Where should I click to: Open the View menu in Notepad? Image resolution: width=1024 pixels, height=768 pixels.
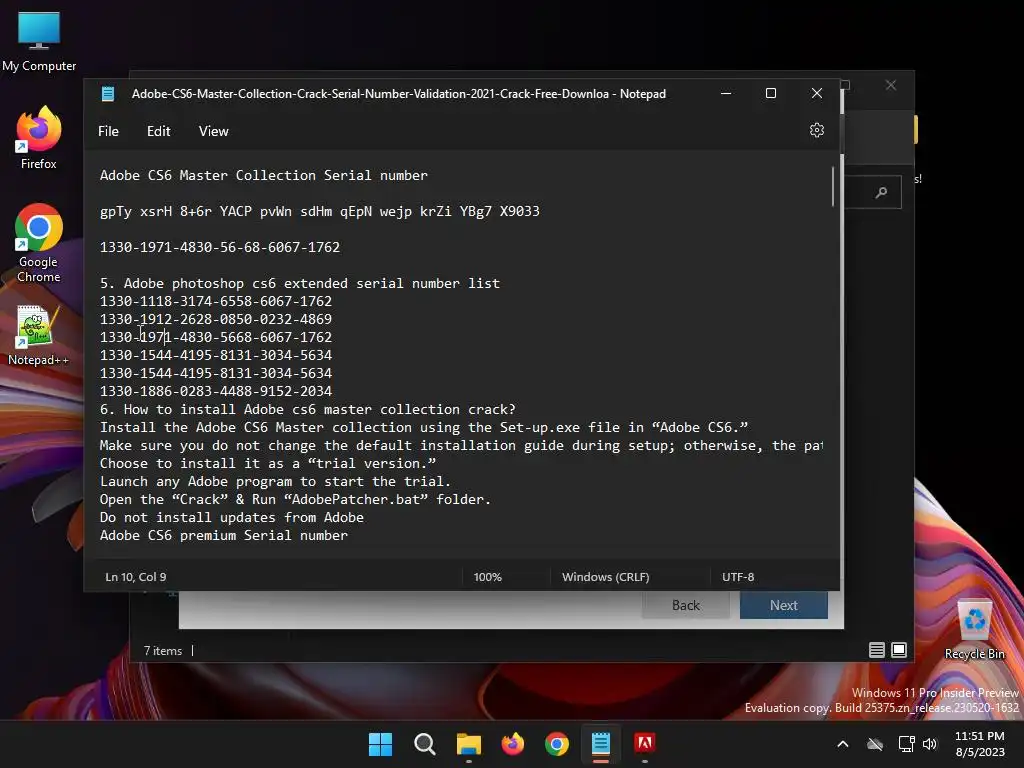pyautogui.click(x=214, y=131)
